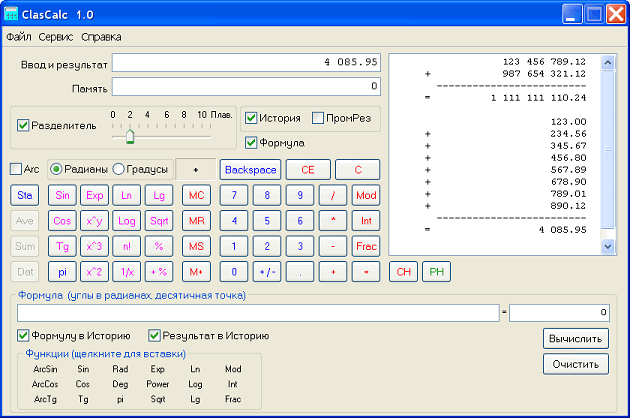
Task: Insert pi with the pi button
Action: (x=62, y=272)
